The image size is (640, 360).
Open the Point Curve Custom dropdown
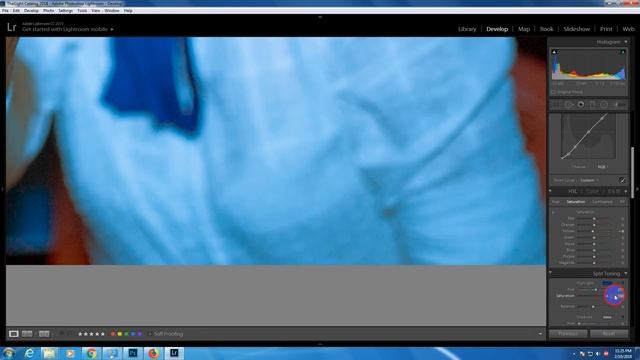pyautogui.click(x=589, y=180)
